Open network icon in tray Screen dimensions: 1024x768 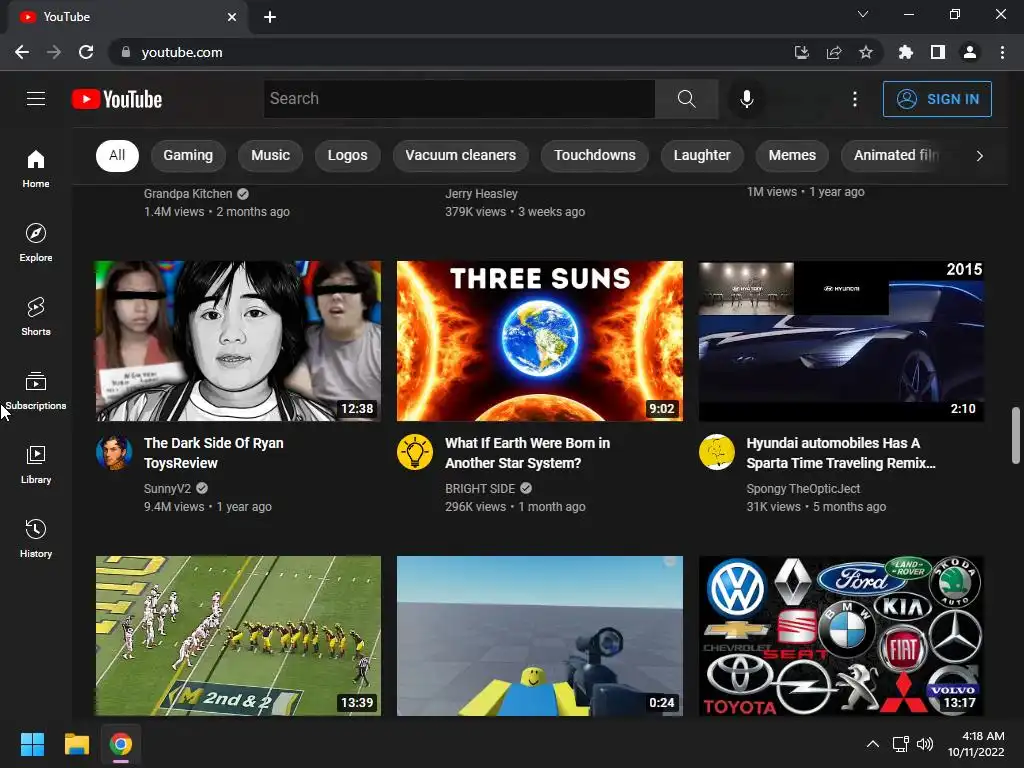[x=901, y=744]
